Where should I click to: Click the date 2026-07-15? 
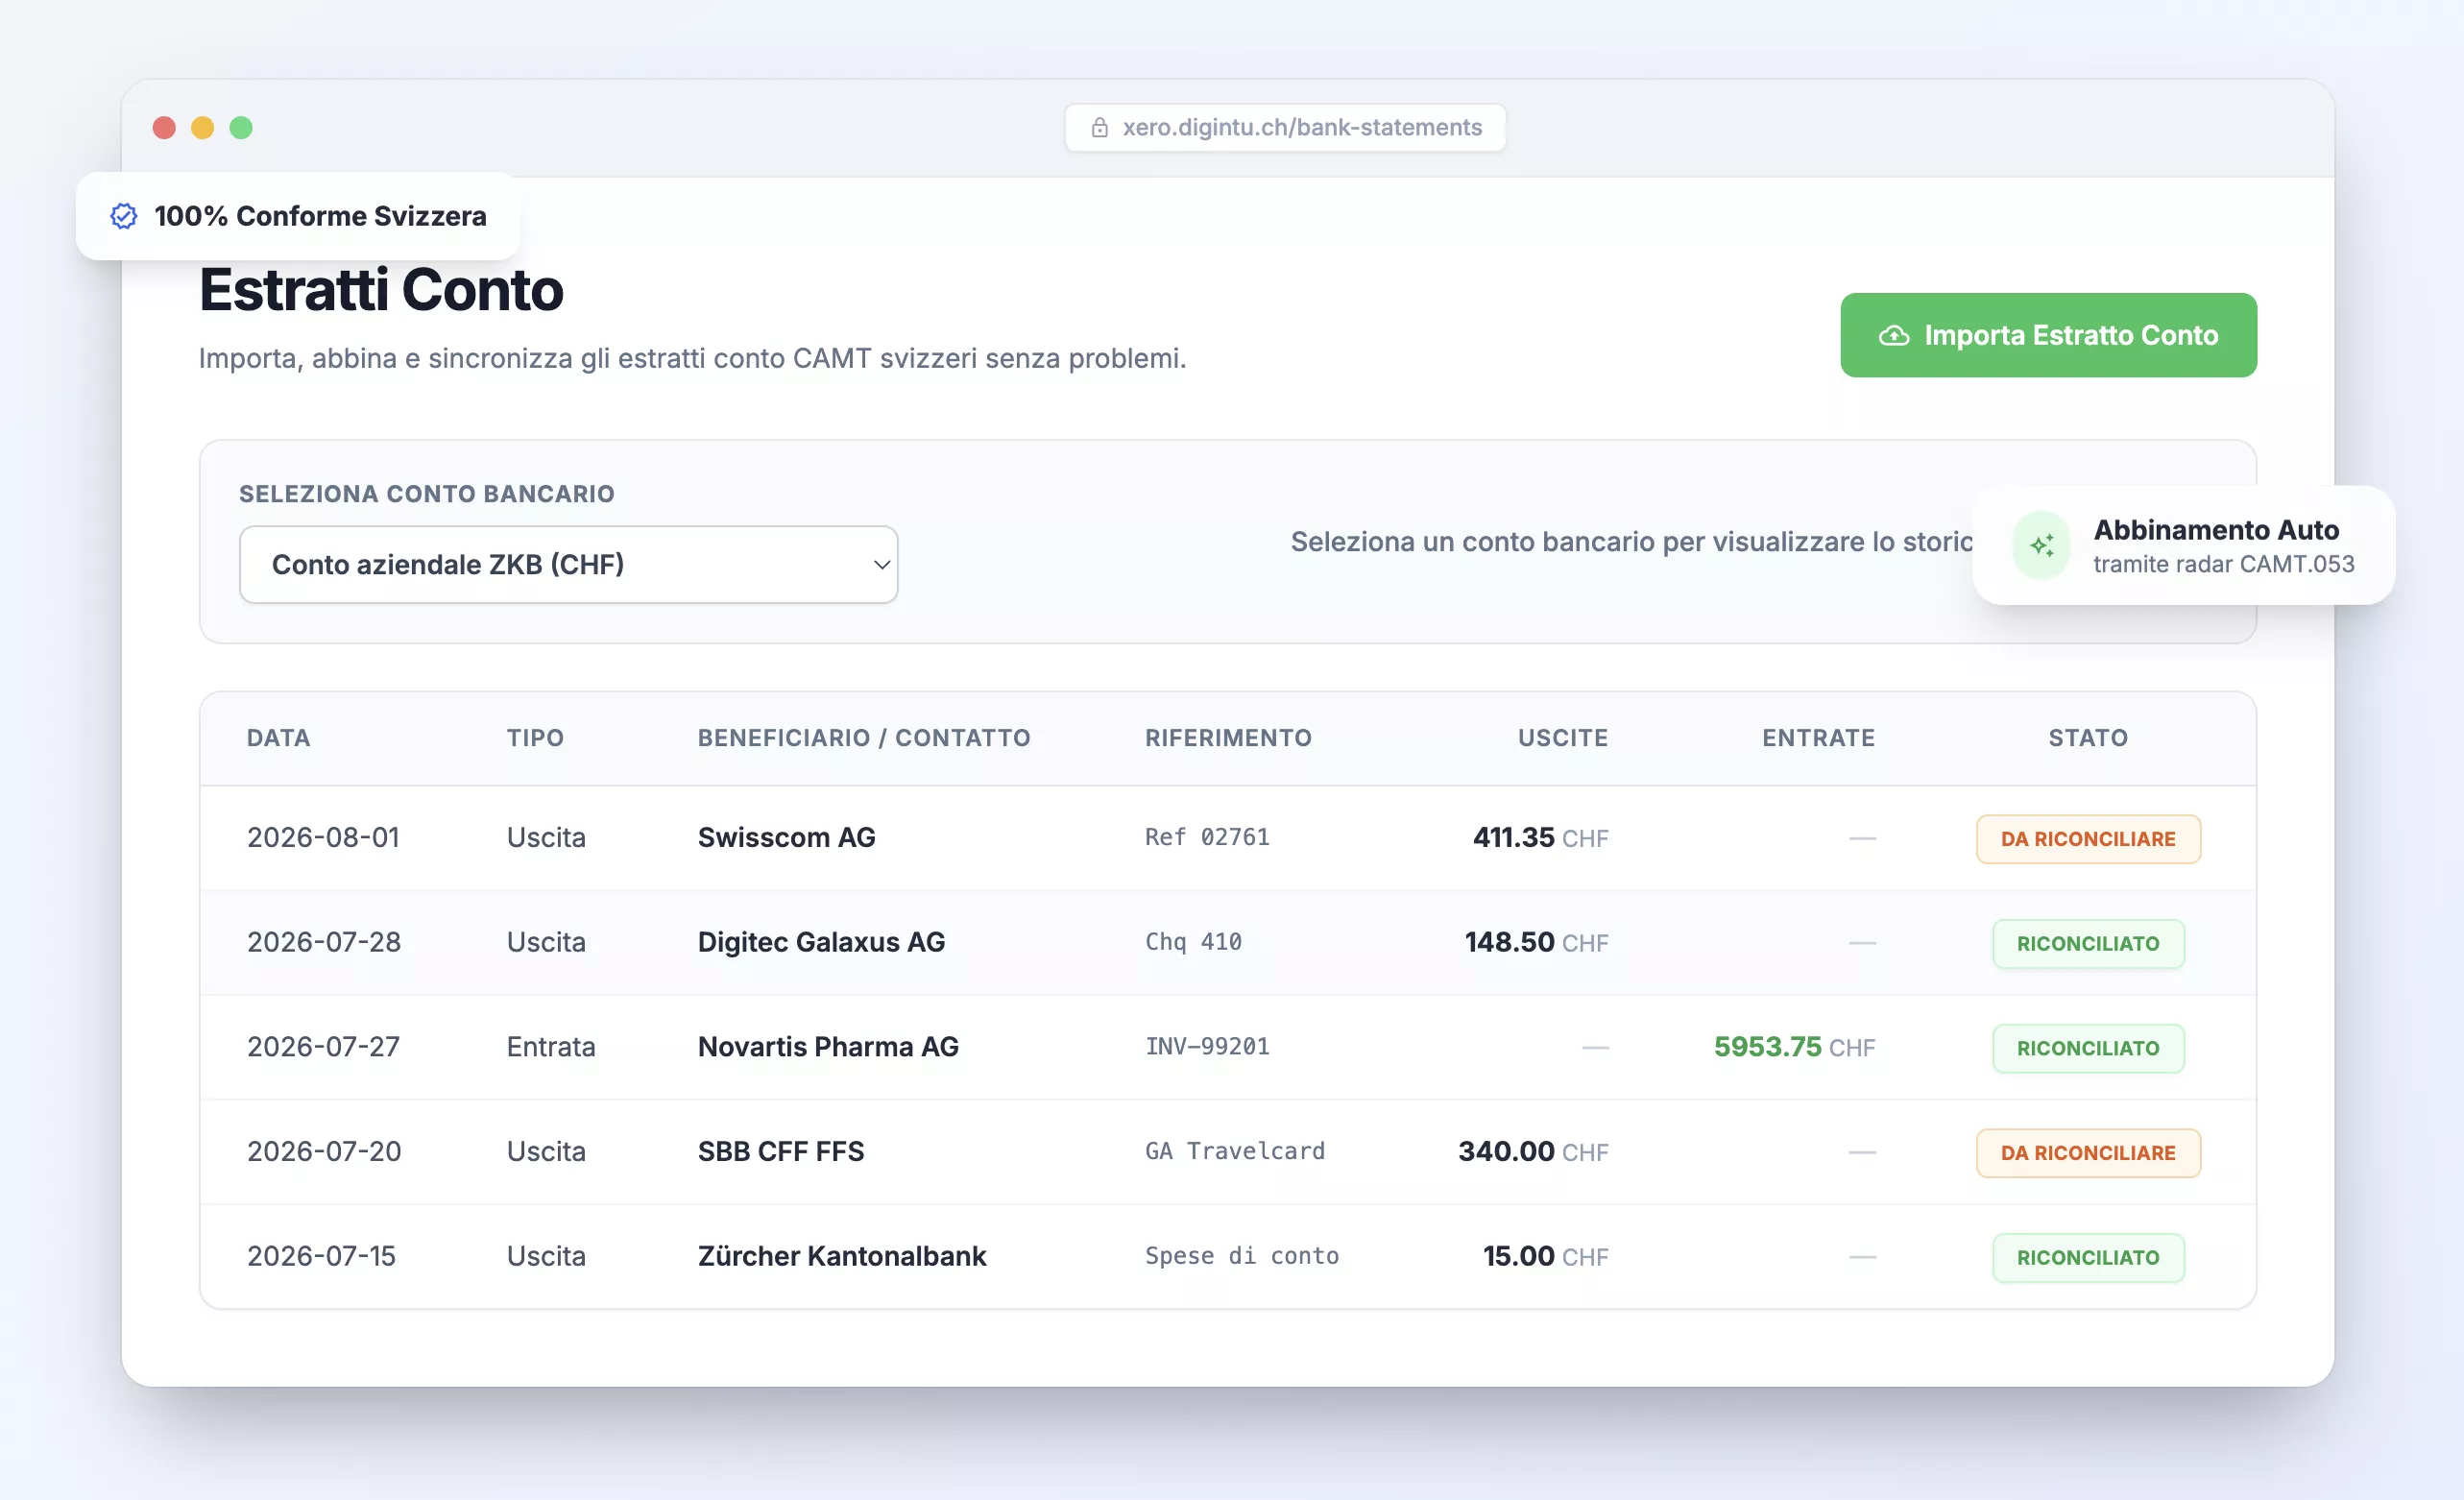click(x=321, y=1256)
